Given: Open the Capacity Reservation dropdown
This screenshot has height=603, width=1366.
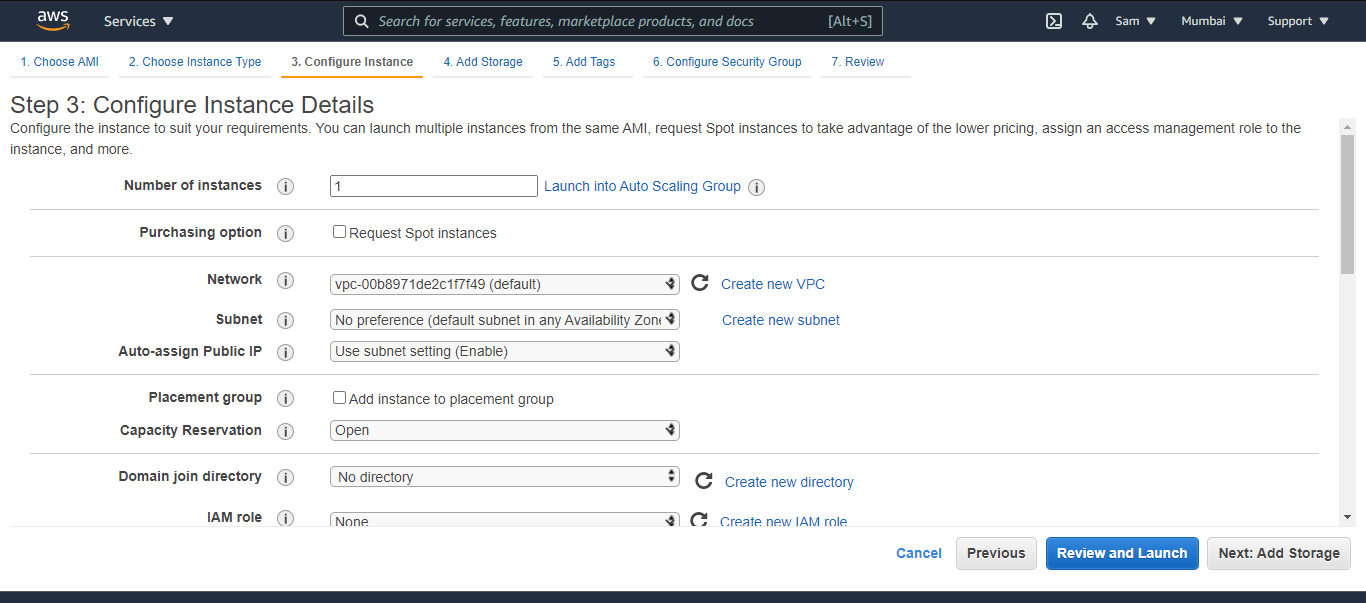Looking at the screenshot, I should pyautogui.click(x=504, y=429).
